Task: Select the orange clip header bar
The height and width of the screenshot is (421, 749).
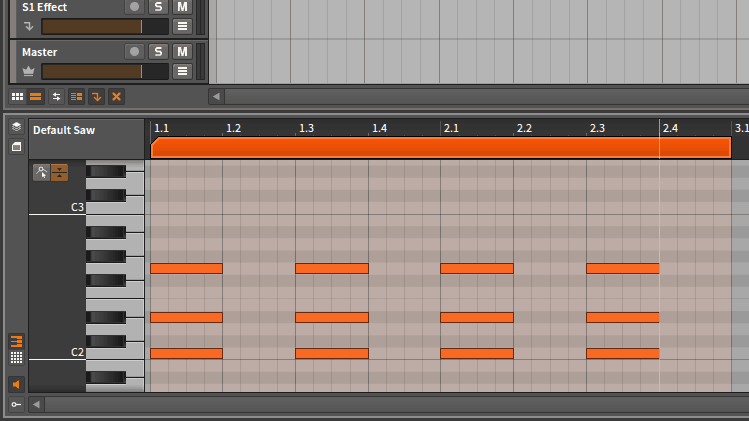Action: [441, 148]
